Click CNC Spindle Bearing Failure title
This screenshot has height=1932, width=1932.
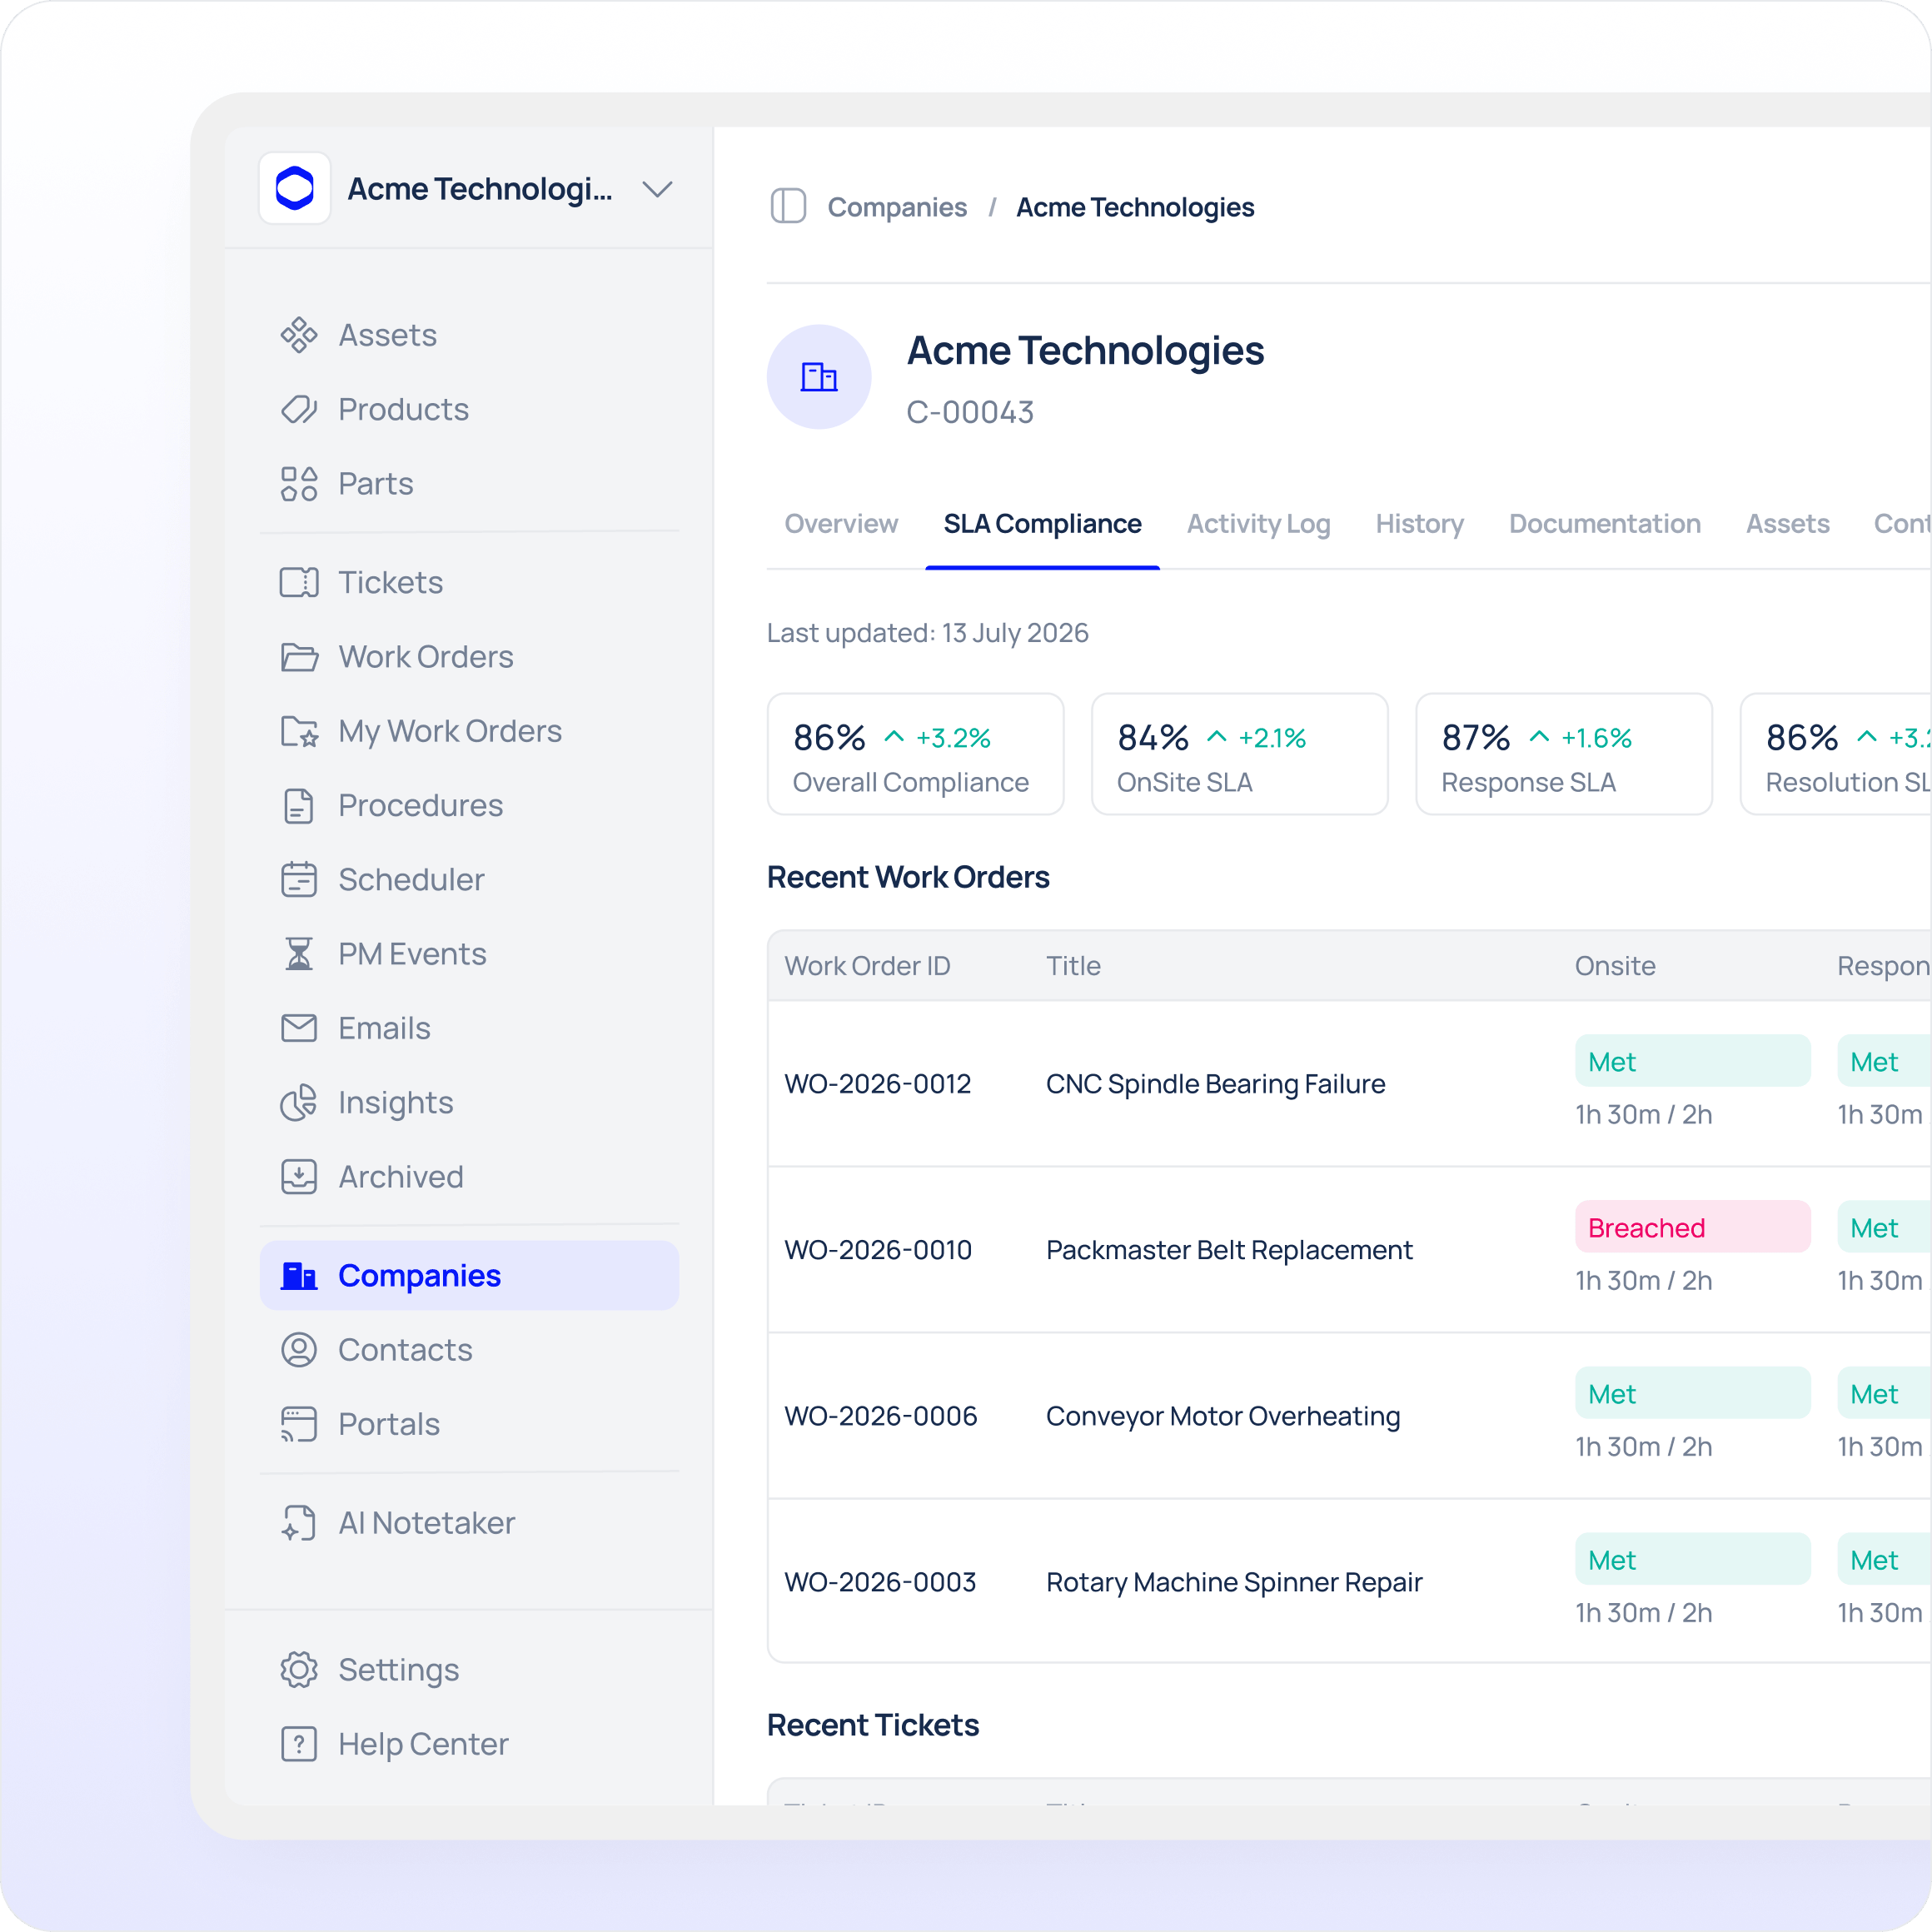click(x=1215, y=1084)
